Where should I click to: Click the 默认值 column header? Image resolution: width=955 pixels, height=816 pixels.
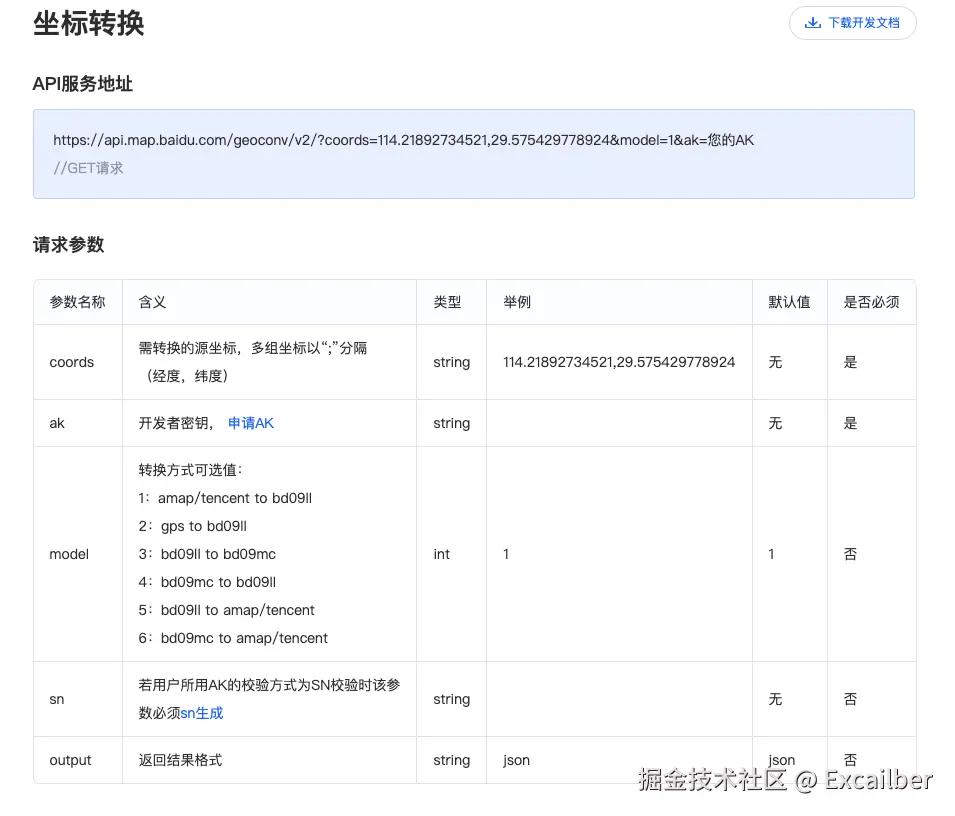point(789,302)
